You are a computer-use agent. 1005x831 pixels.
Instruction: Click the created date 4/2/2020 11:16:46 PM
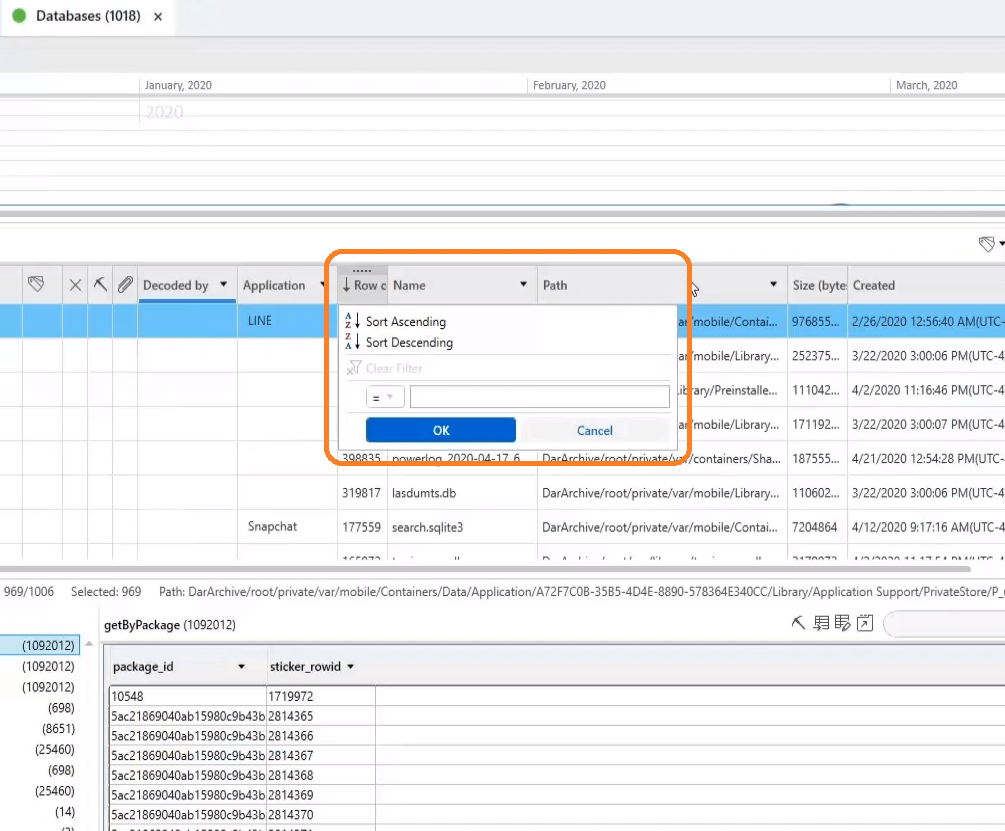(928, 390)
